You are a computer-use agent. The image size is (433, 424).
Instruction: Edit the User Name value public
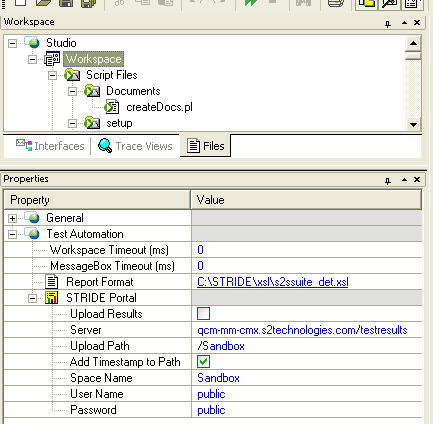[306, 394]
